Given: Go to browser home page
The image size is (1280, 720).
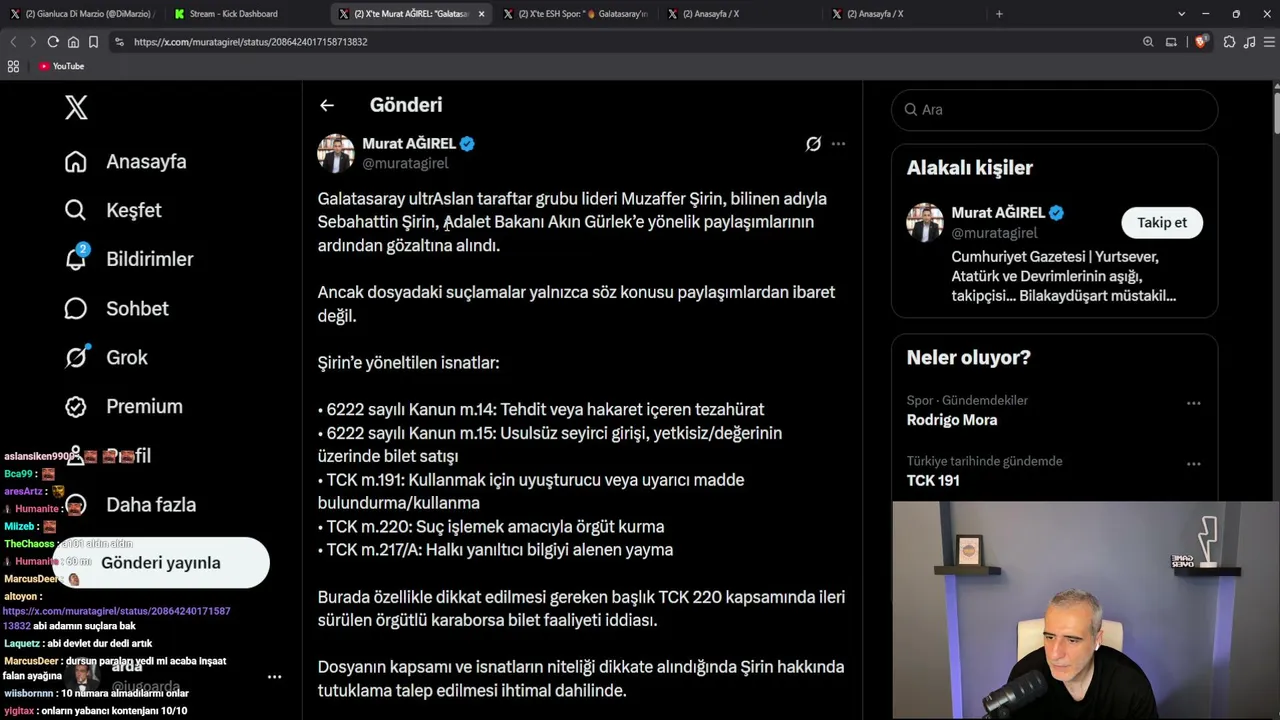Looking at the screenshot, I should click(x=73, y=42).
